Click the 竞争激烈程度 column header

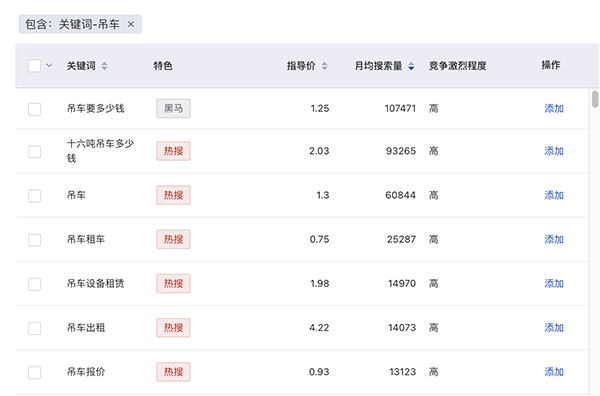point(457,66)
